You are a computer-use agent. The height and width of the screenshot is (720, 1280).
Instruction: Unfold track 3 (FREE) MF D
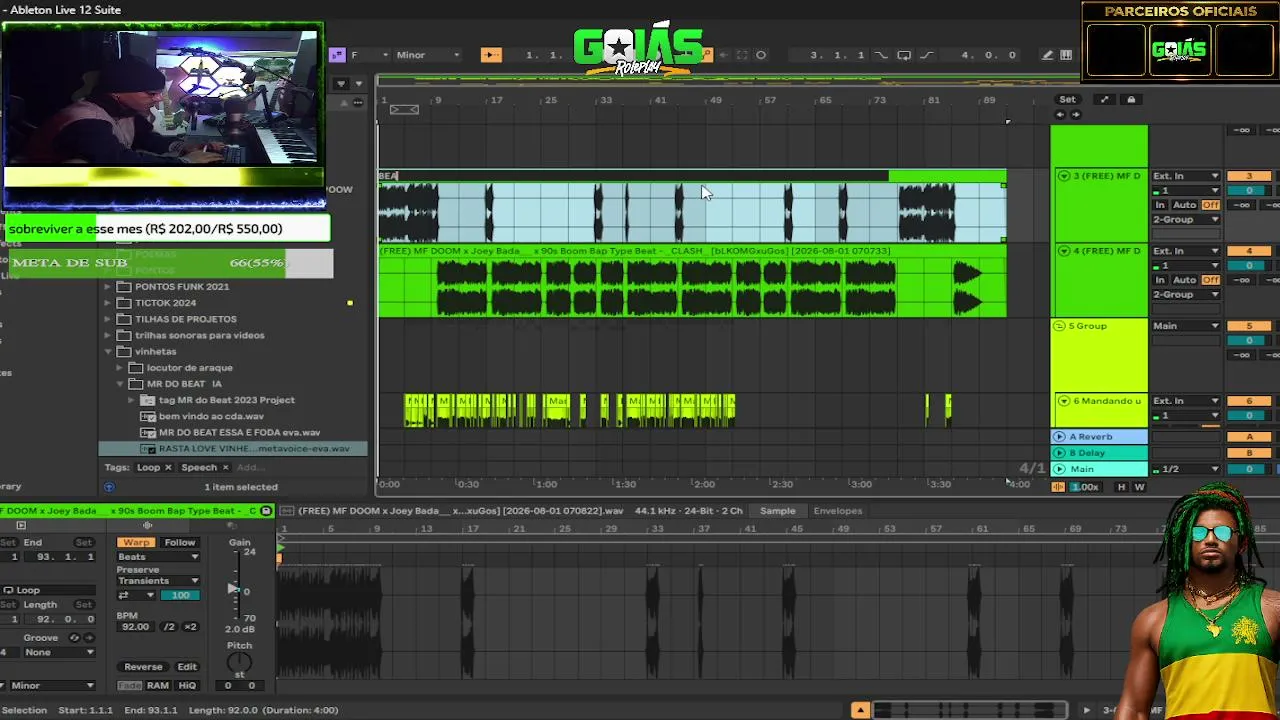(1063, 176)
